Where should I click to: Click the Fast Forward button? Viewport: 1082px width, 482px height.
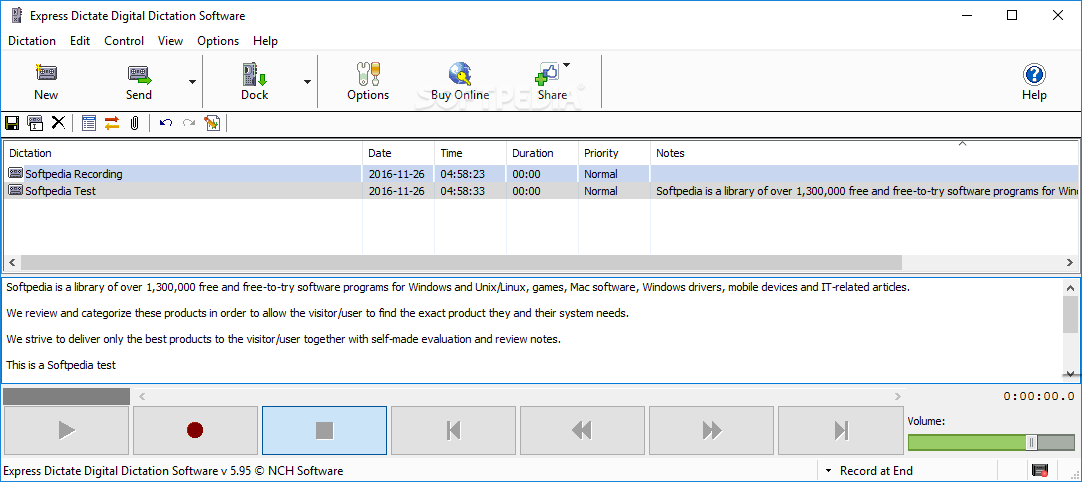coord(711,430)
